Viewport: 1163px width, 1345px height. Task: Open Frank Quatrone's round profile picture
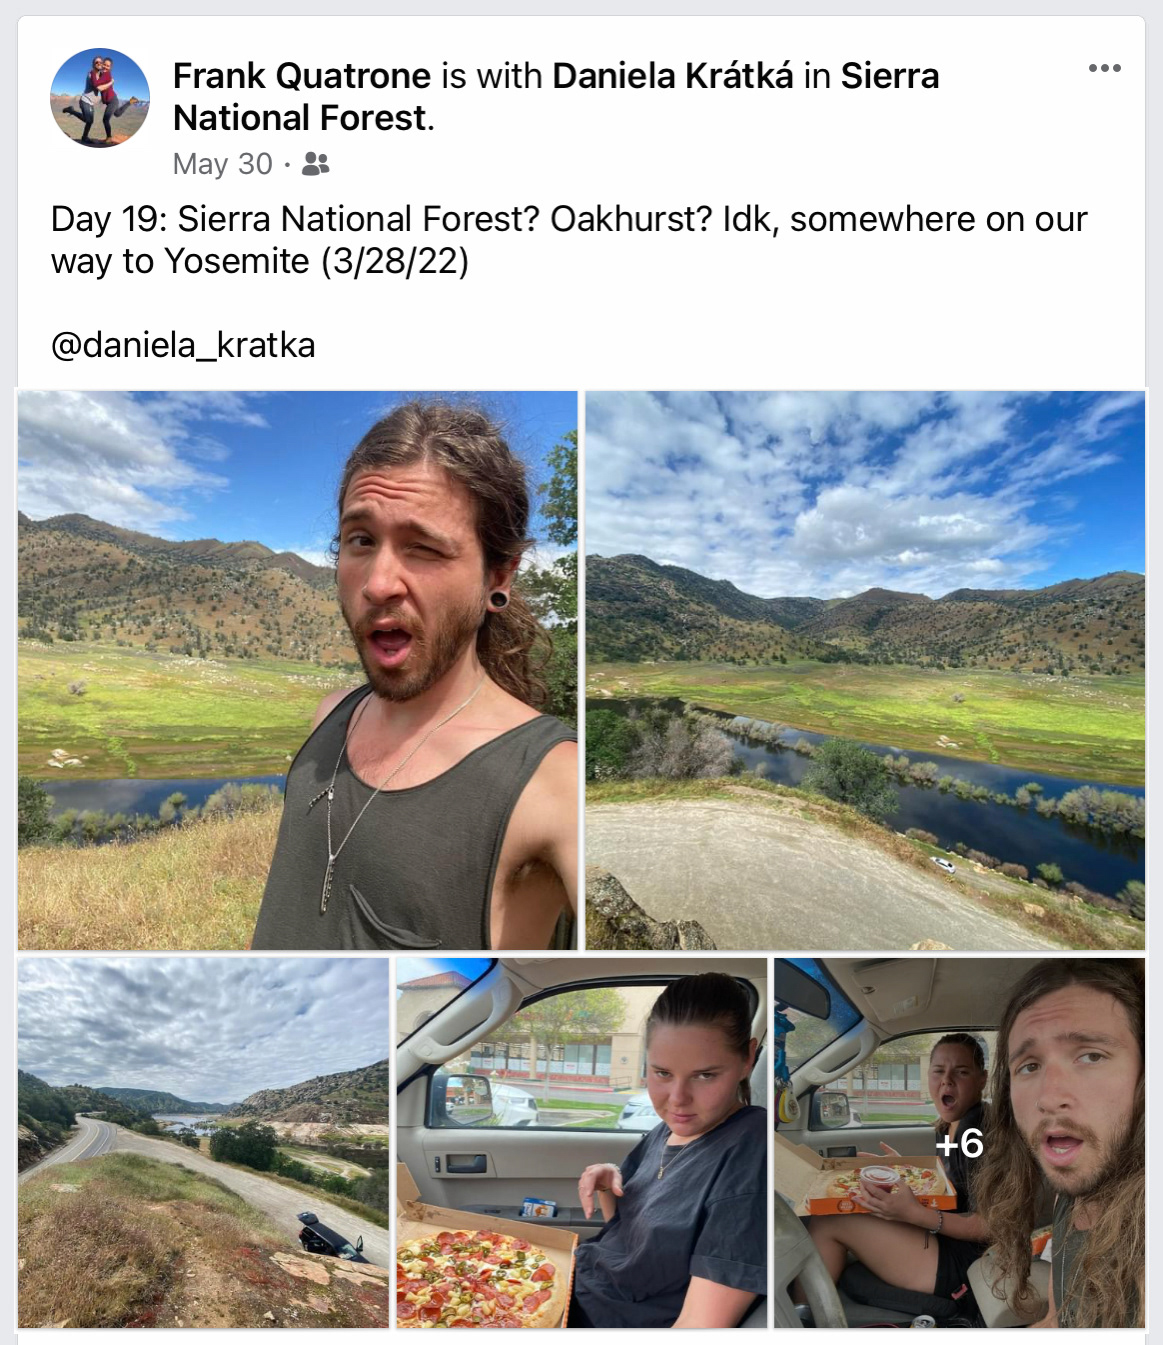tap(100, 98)
